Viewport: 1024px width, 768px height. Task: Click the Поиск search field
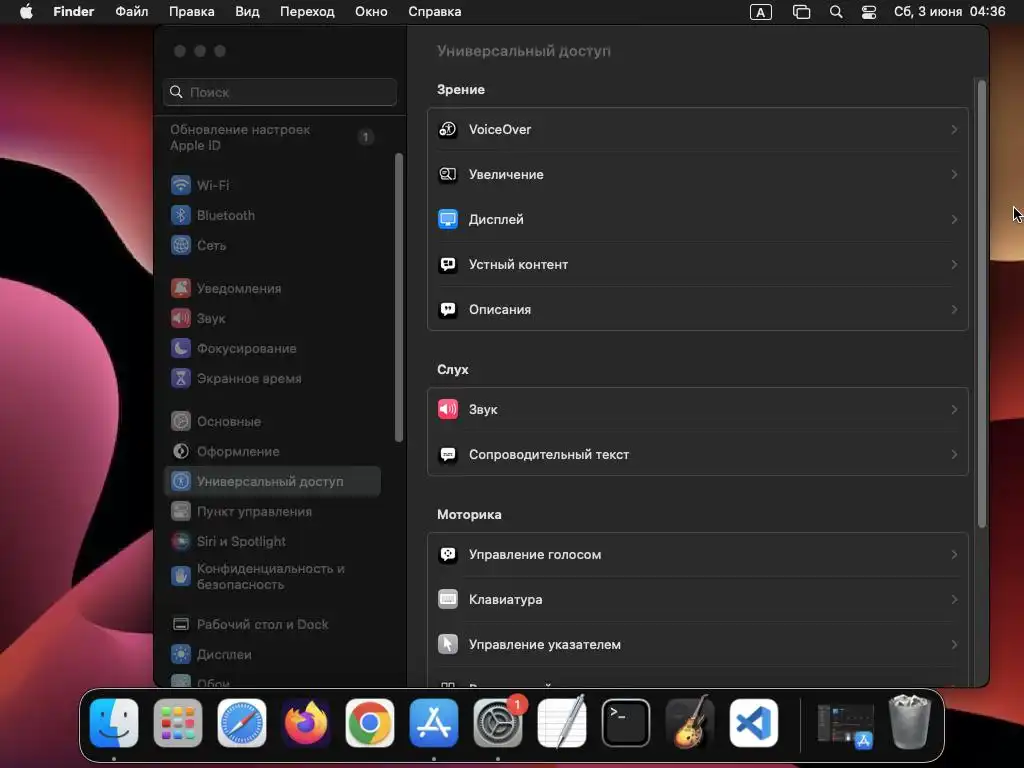tap(280, 92)
